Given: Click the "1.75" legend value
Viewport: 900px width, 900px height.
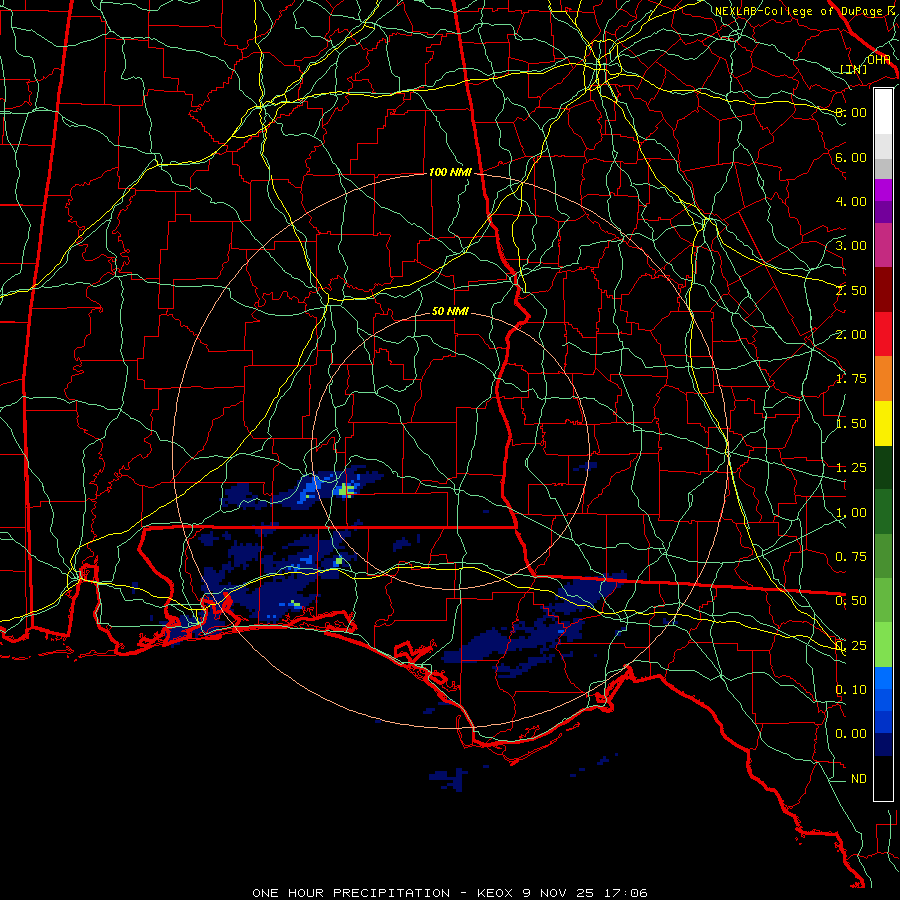Looking at the screenshot, I should point(851,379).
